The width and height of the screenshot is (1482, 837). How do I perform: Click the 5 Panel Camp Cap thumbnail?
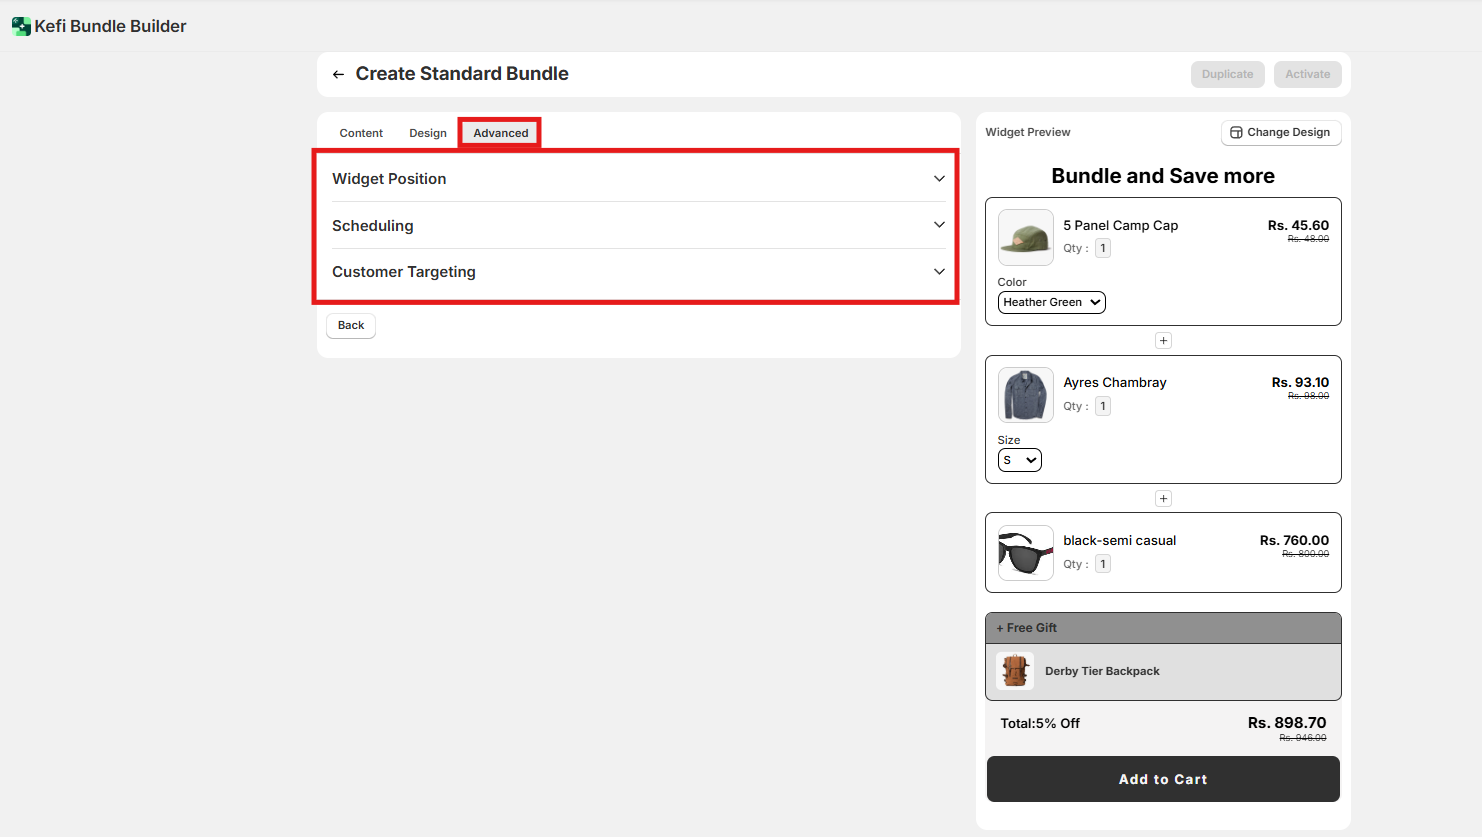coord(1025,237)
